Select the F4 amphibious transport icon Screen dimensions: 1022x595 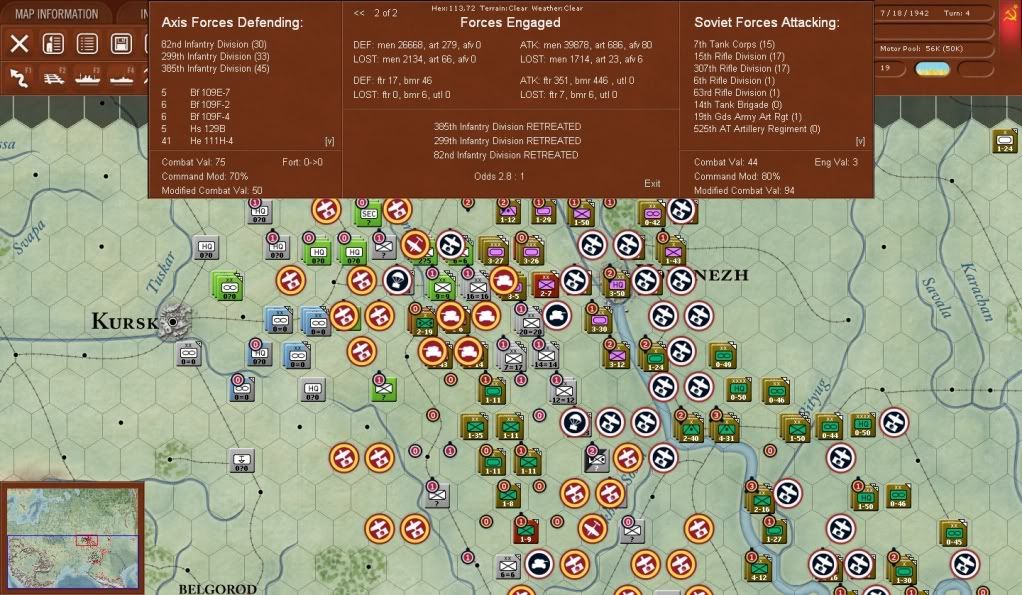122,78
